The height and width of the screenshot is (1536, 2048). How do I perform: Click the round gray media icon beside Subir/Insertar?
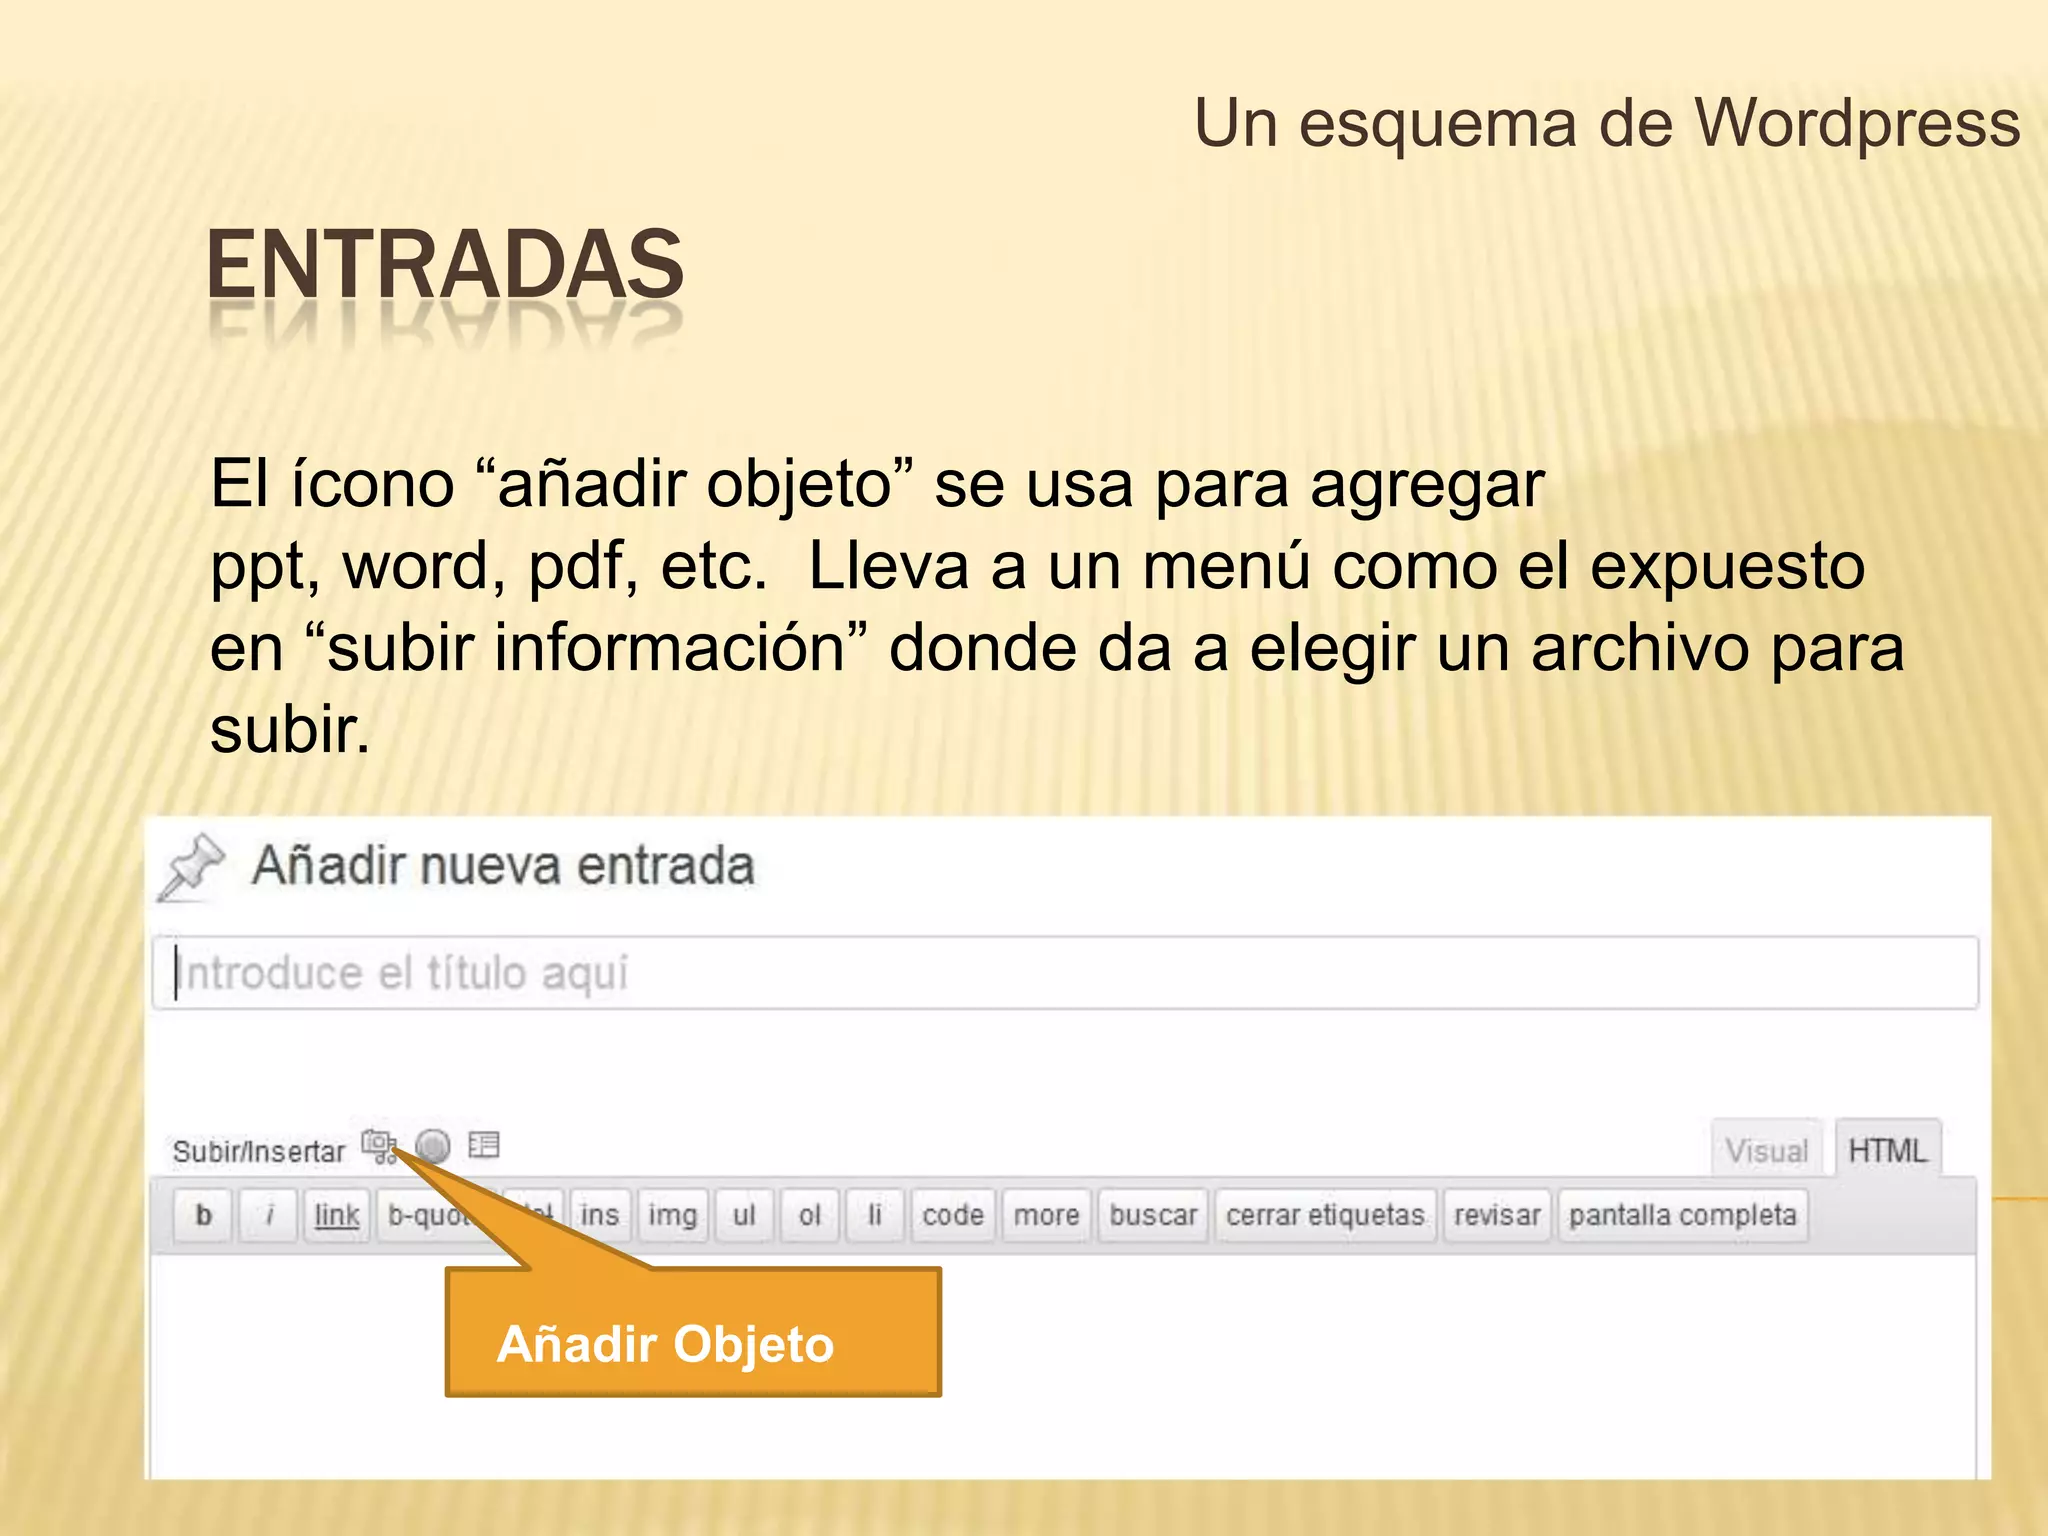[x=433, y=1146]
